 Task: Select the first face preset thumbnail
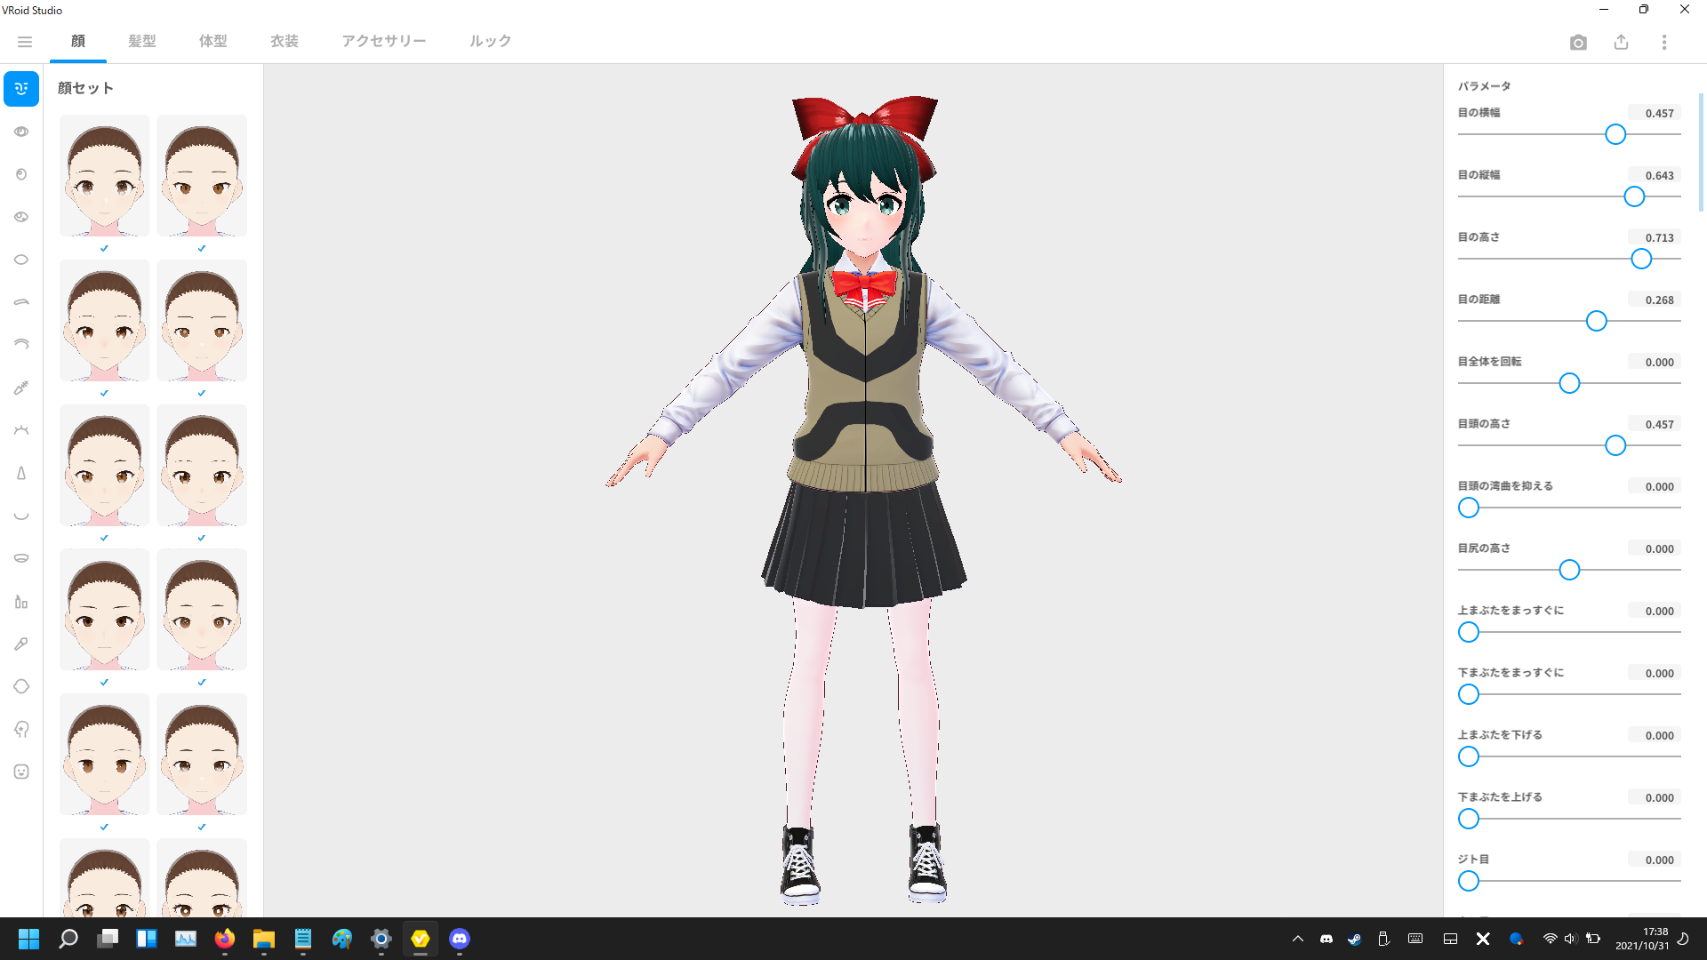pos(105,176)
